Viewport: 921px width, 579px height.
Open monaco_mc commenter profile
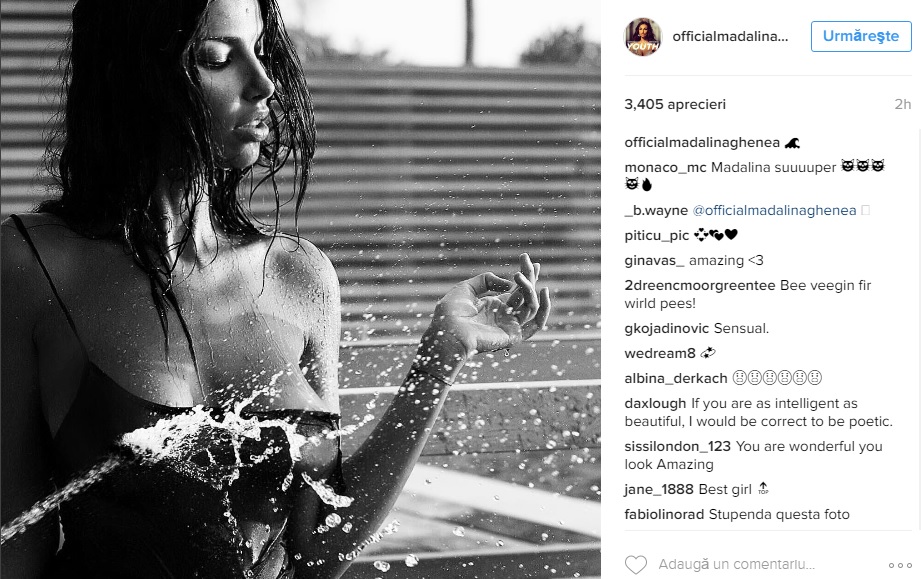(665, 167)
